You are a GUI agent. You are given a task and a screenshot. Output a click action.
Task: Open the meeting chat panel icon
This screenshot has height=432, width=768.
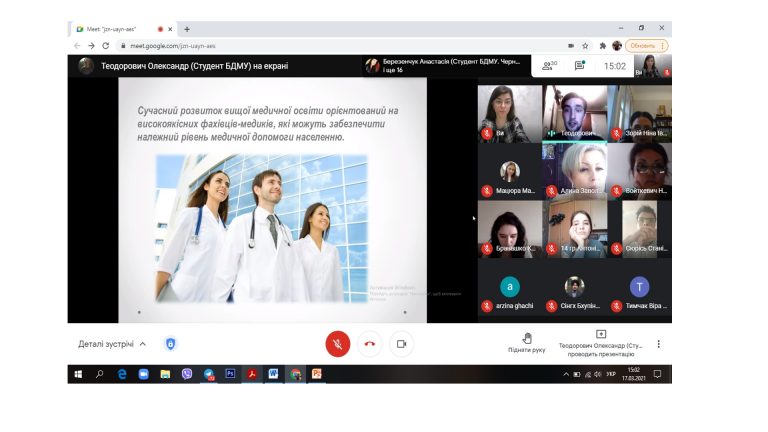pos(579,66)
